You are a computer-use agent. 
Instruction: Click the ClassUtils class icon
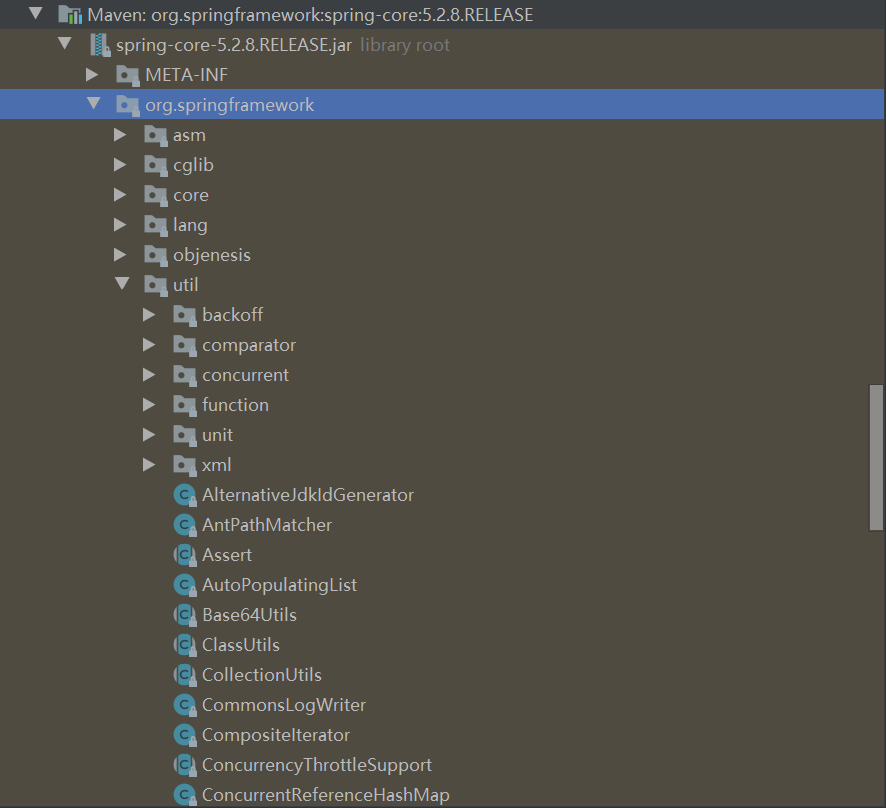click(185, 645)
